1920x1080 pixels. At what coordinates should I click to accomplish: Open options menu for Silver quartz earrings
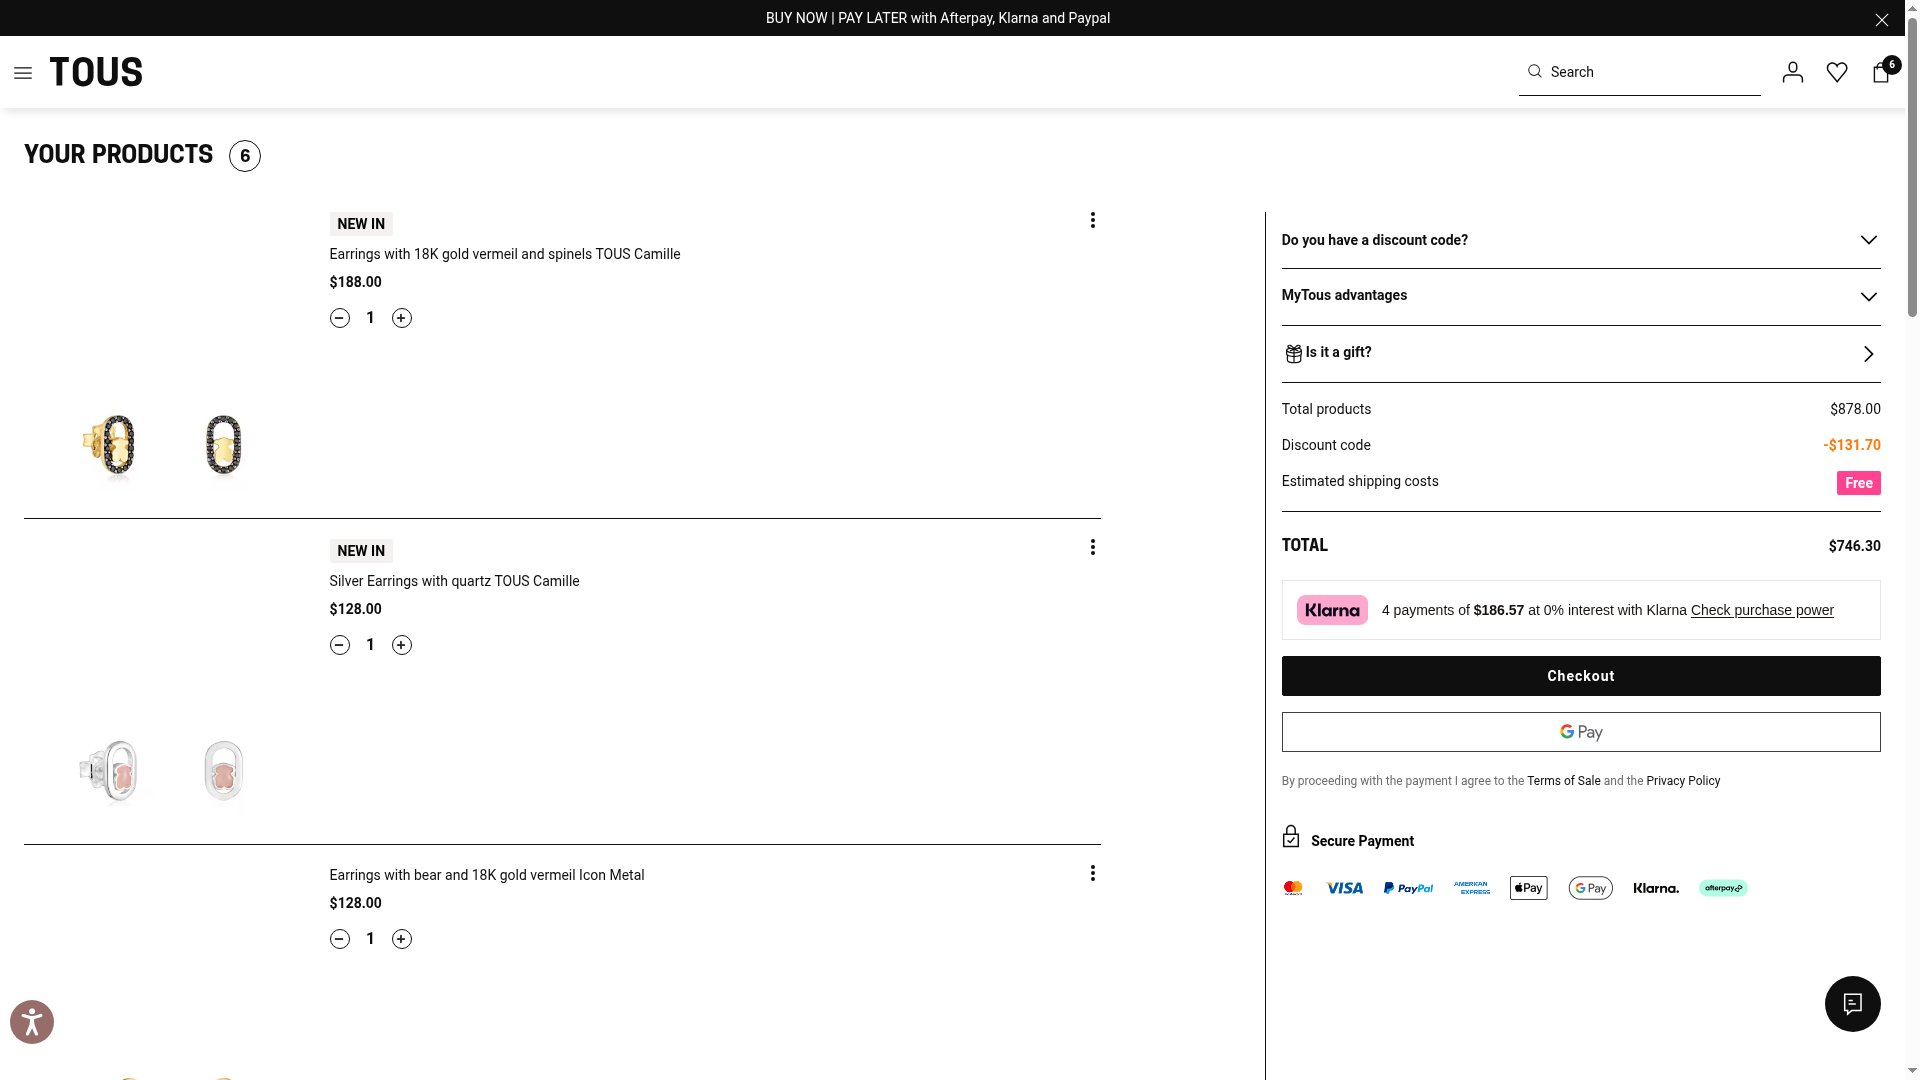(x=1092, y=547)
